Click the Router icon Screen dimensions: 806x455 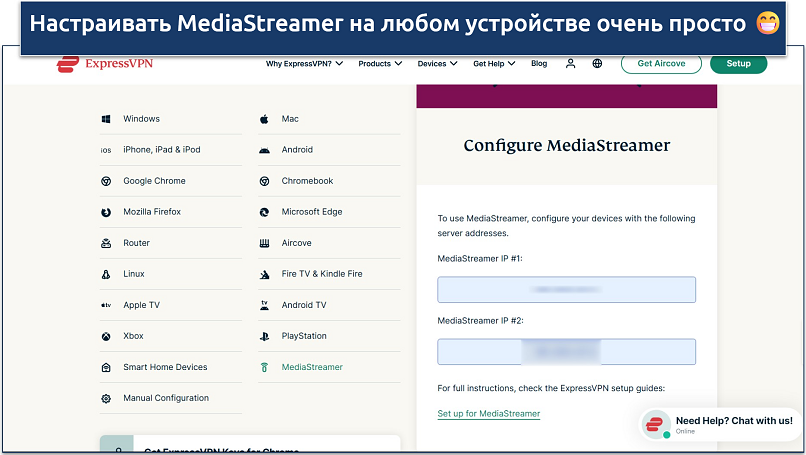point(106,243)
